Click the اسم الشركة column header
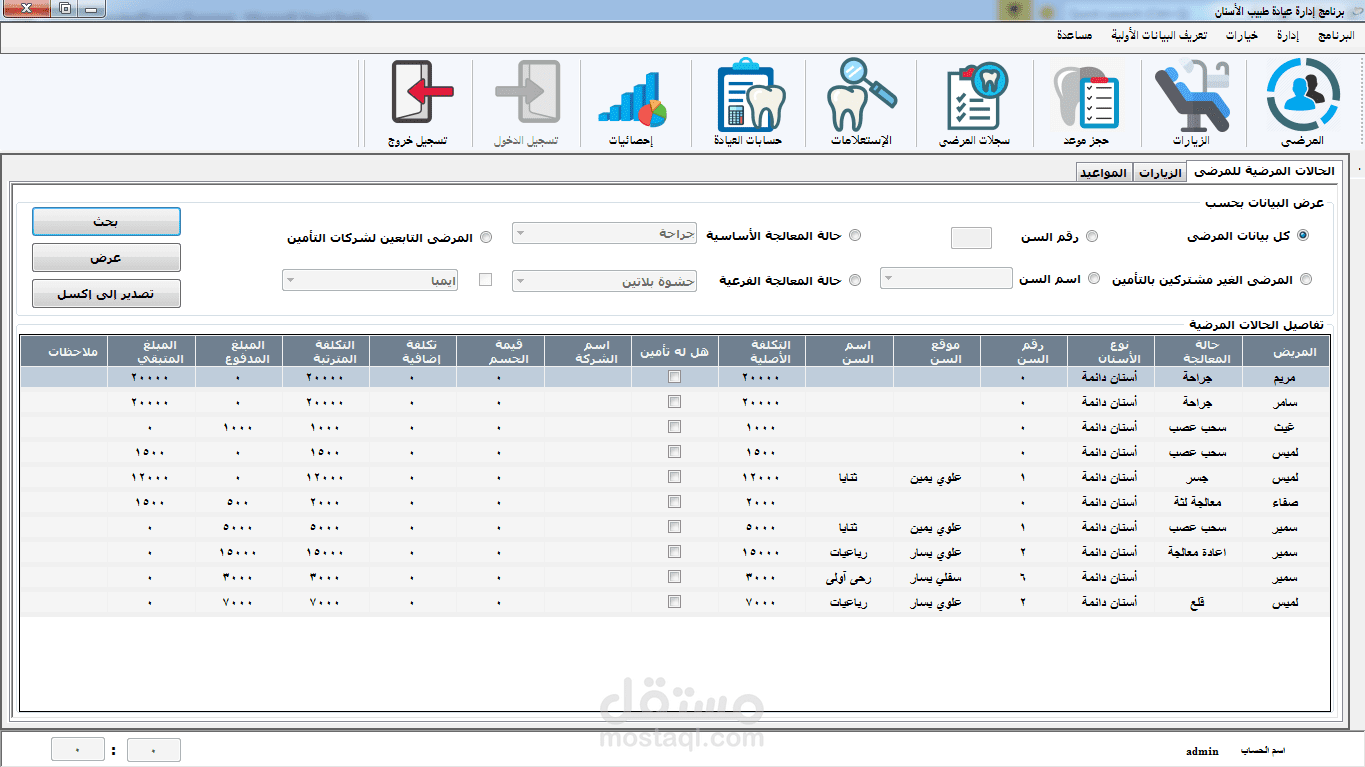 588,351
